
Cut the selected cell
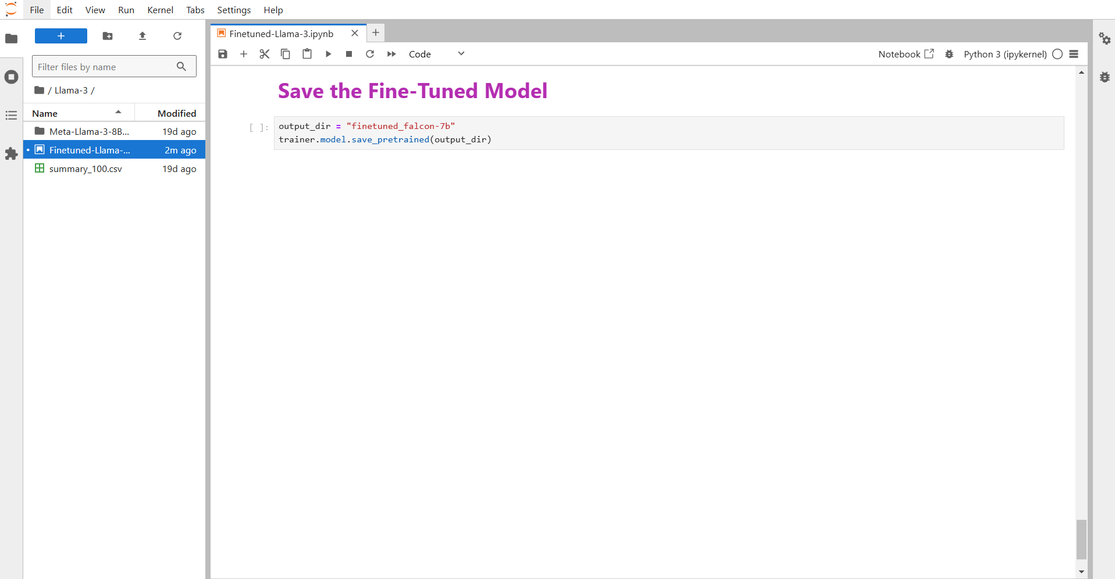pyautogui.click(x=265, y=54)
